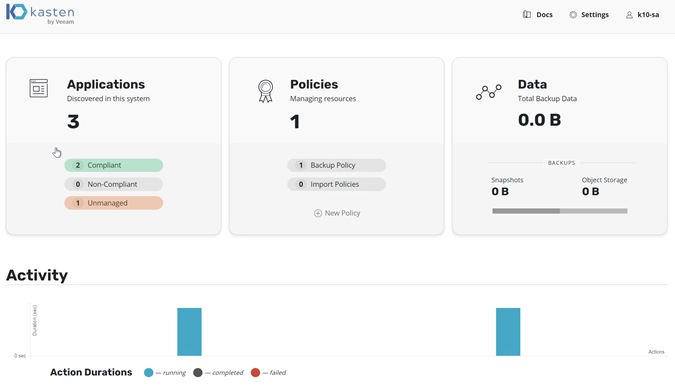Filter by 1 Unmanaged application
Viewport: 675px width, 391px height.
[x=114, y=203]
